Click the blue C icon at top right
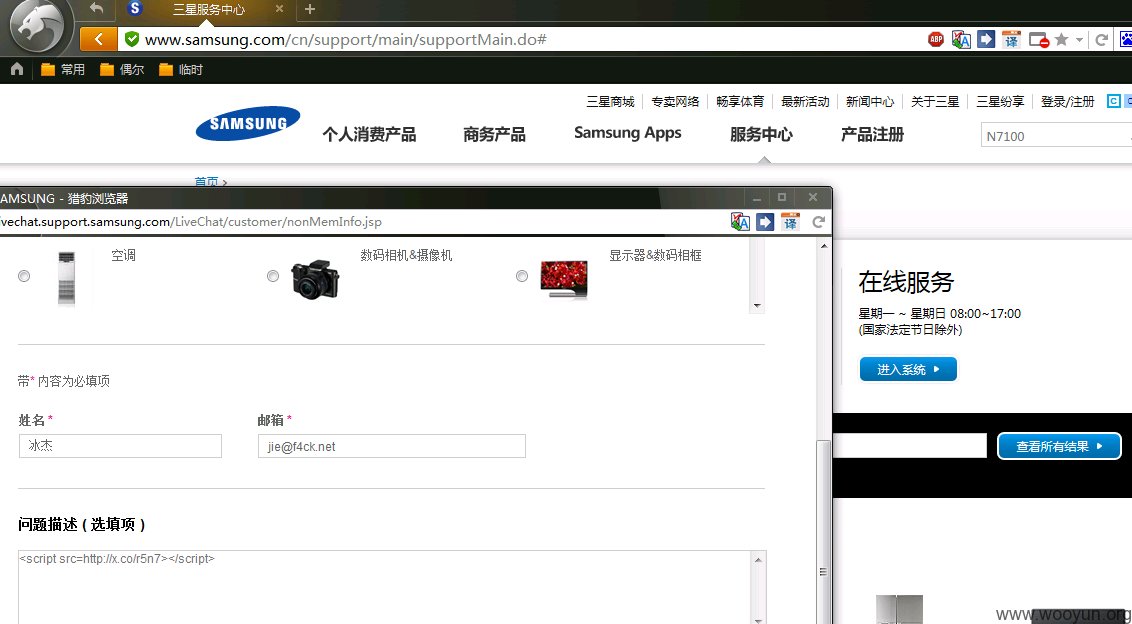The height and width of the screenshot is (624, 1132). click(1114, 101)
